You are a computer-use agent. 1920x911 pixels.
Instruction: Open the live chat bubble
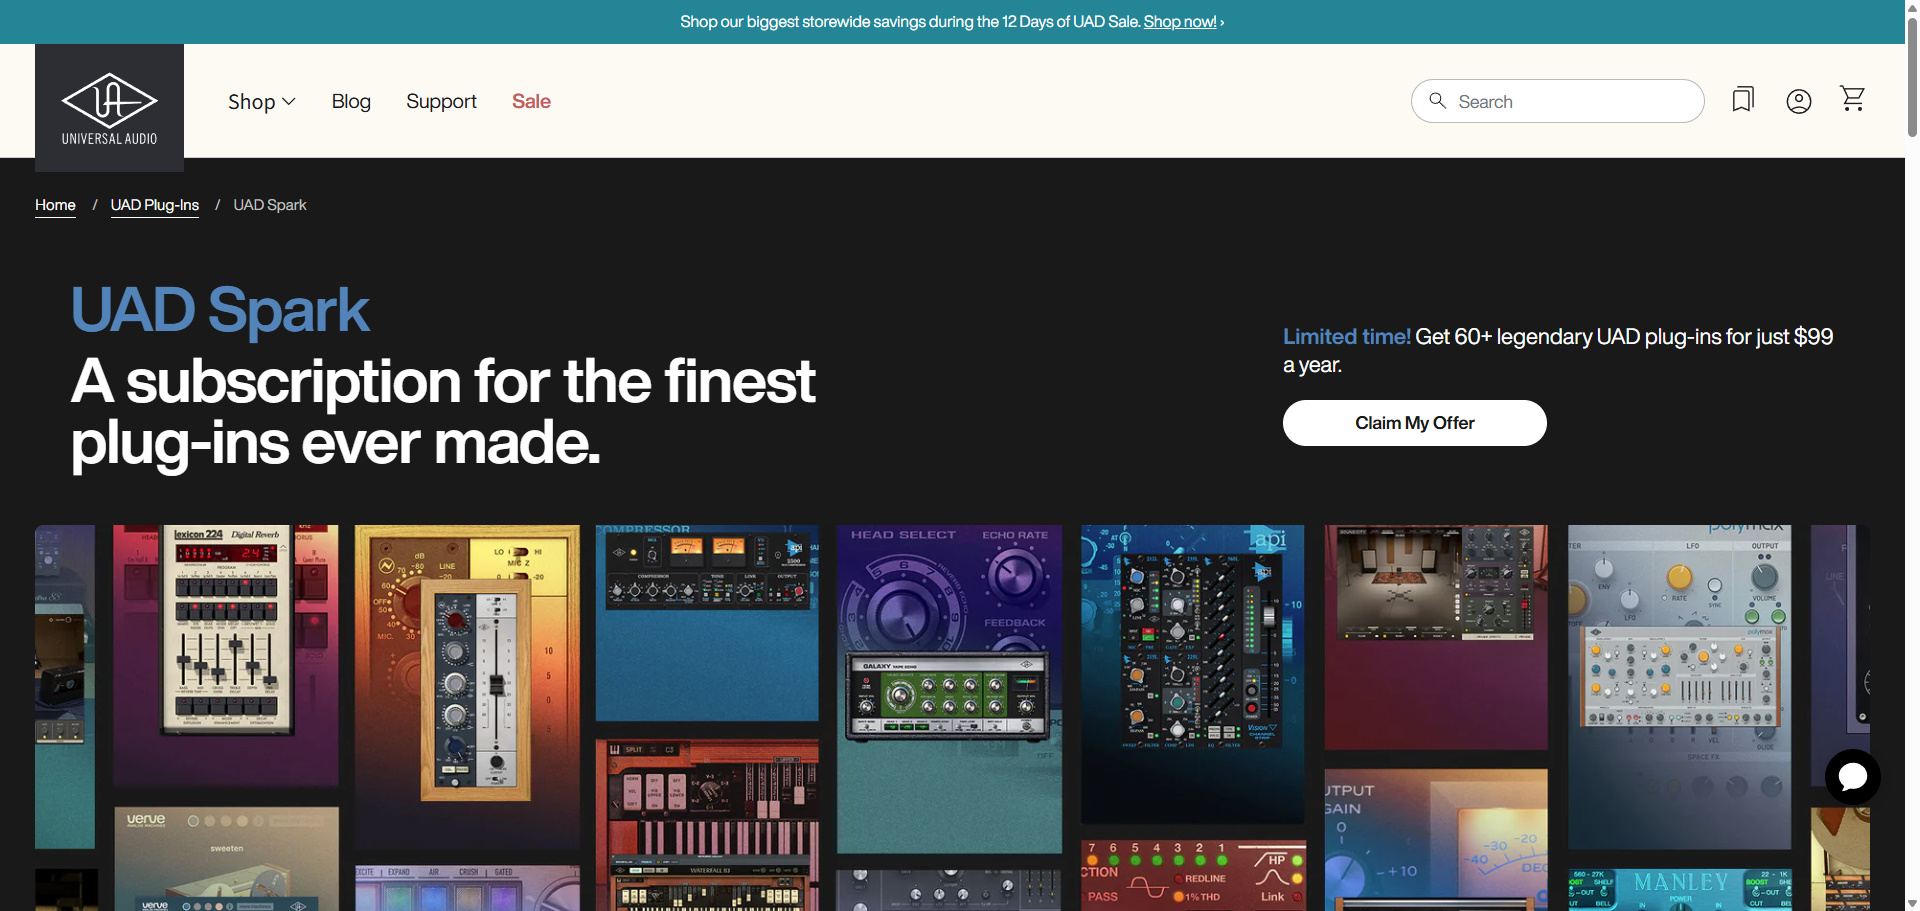point(1852,777)
